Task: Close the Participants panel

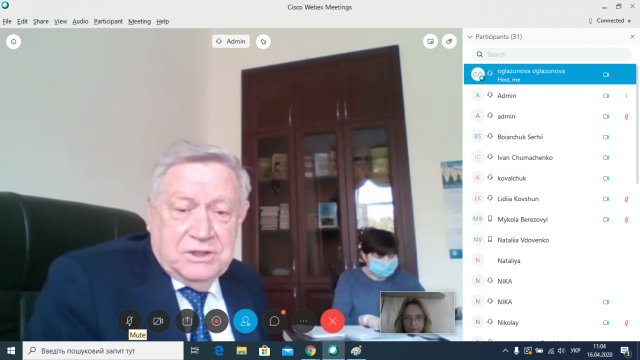Action: (632, 37)
